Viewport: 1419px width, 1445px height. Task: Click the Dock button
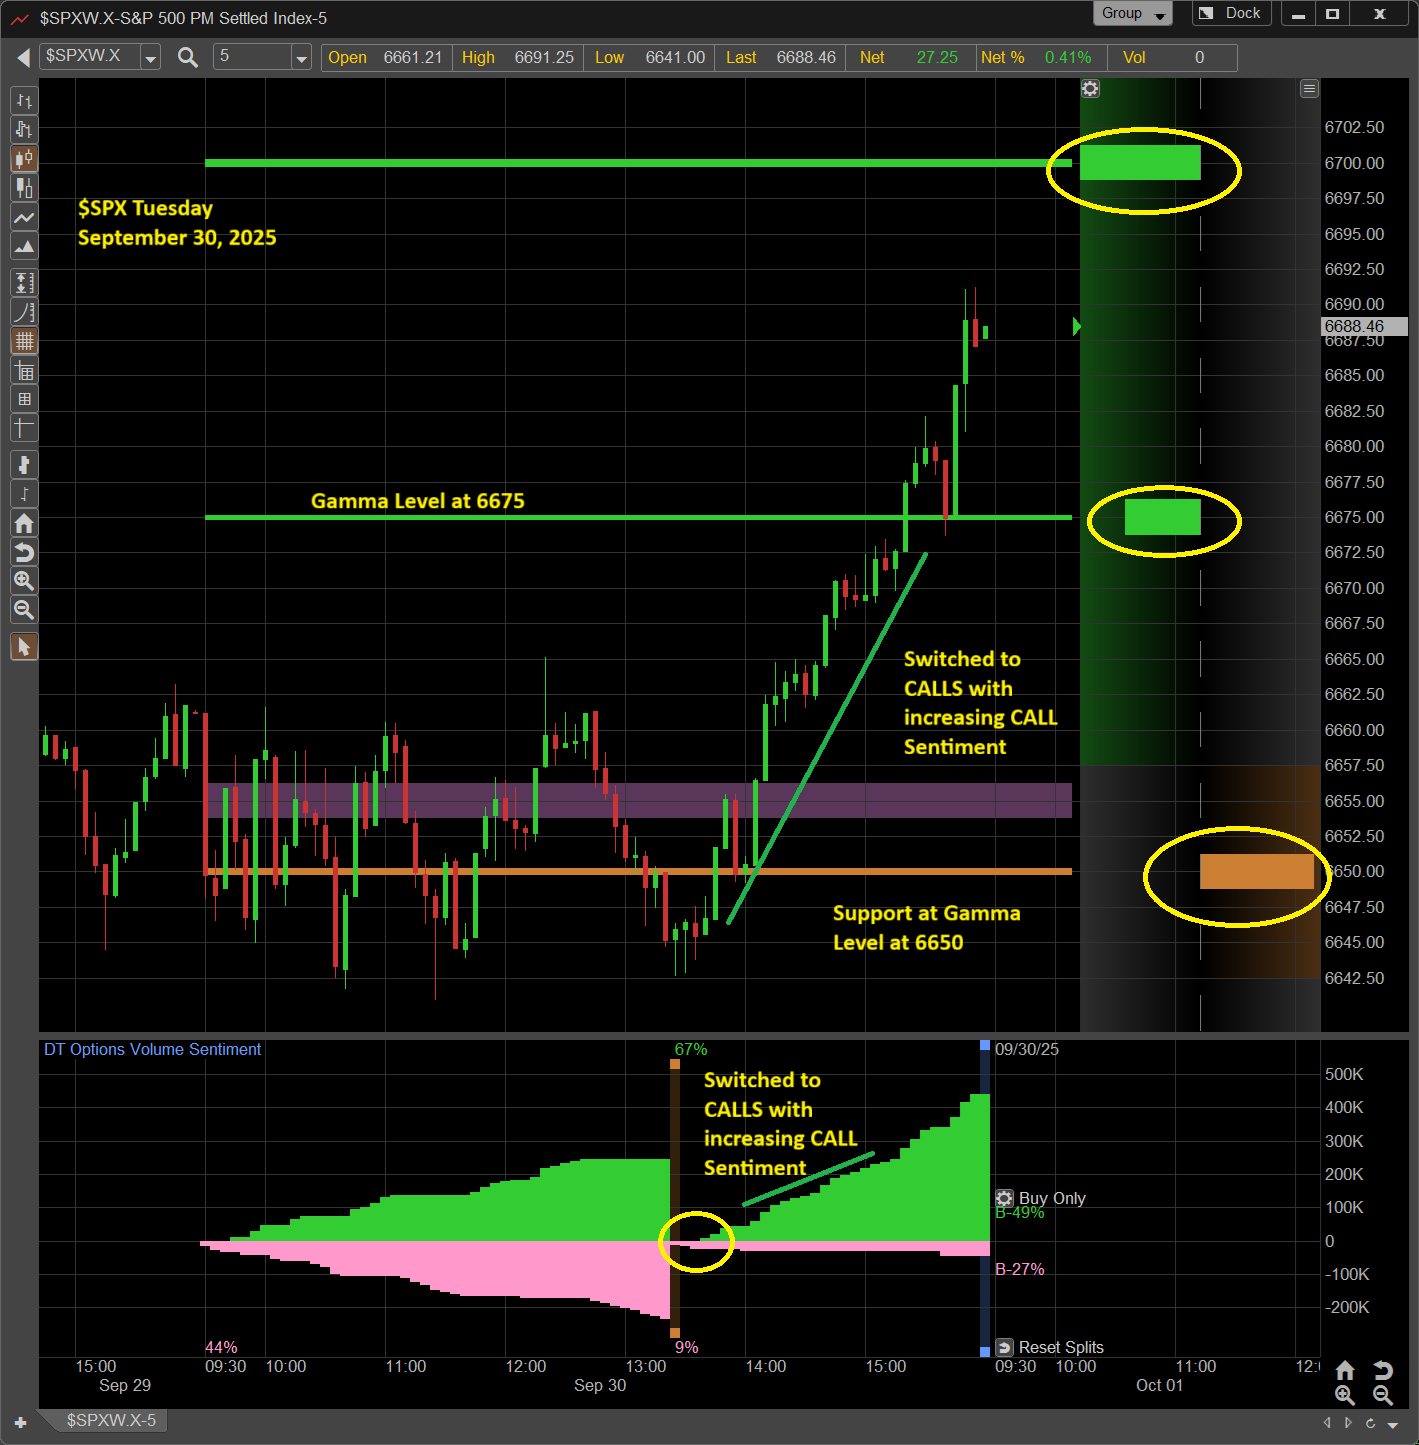[x=1232, y=13]
